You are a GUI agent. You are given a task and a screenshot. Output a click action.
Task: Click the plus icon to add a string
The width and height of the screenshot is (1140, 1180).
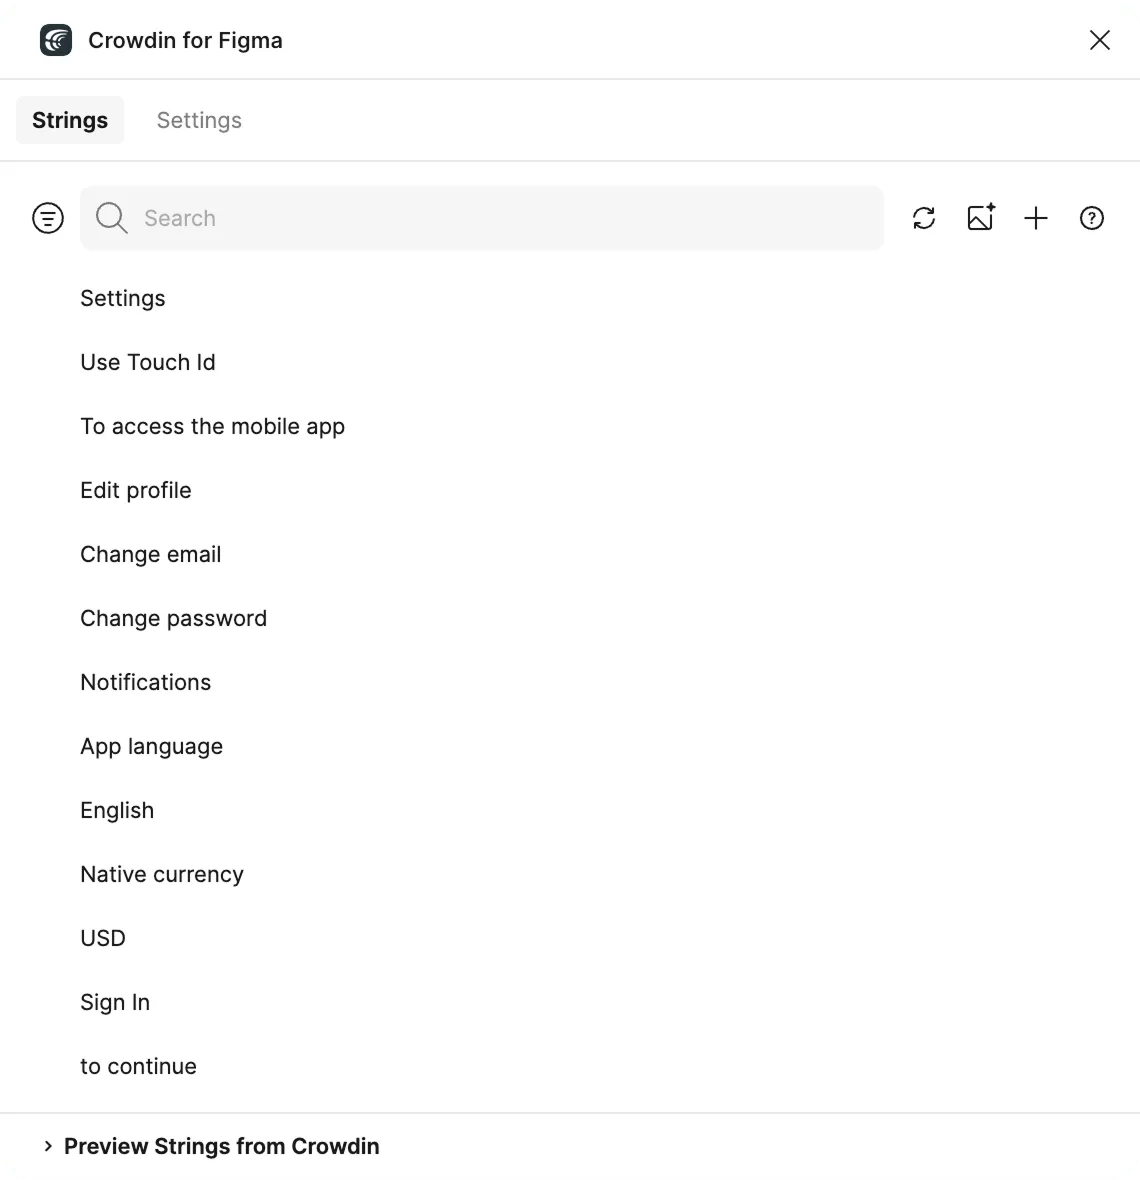[x=1036, y=218]
